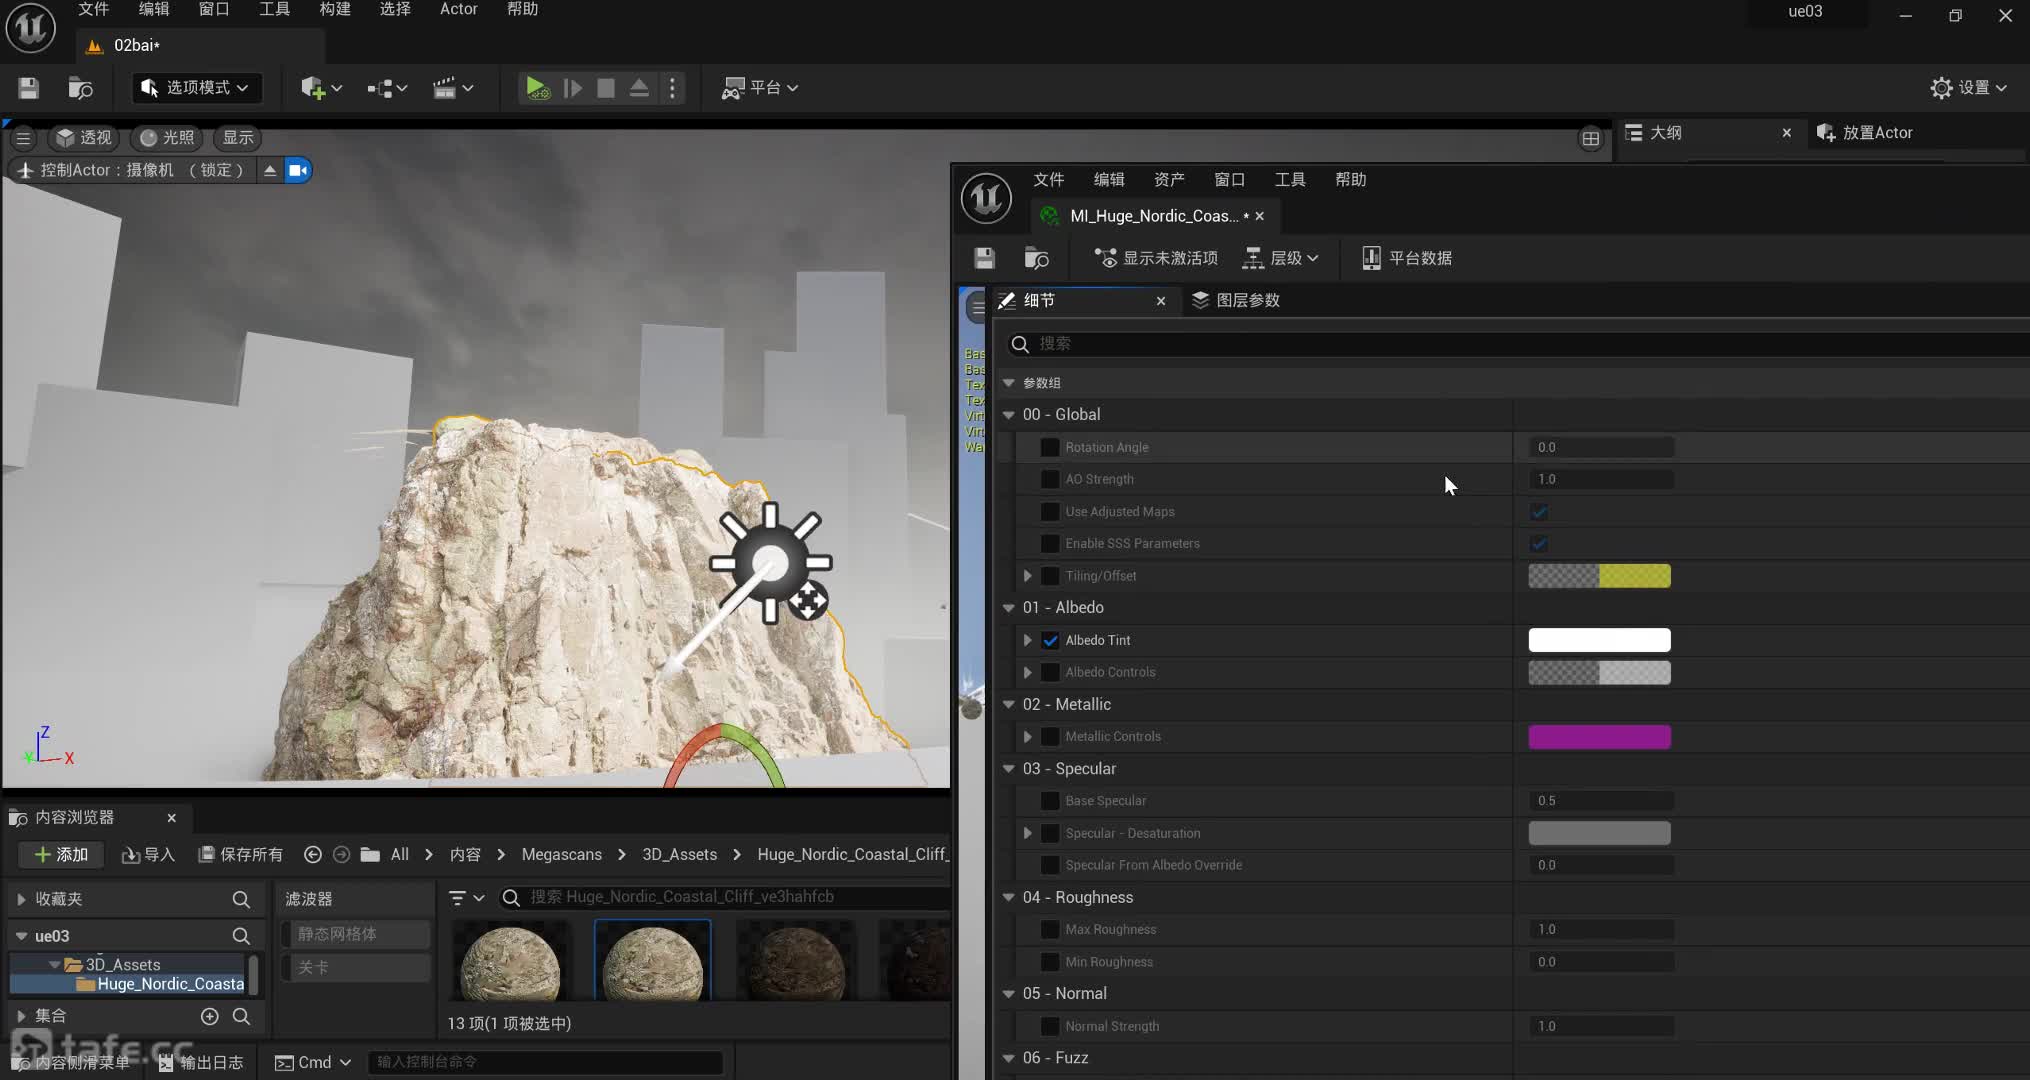Open the add actor cube dropdown
The image size is (2030, 1080).
point(321,88)
